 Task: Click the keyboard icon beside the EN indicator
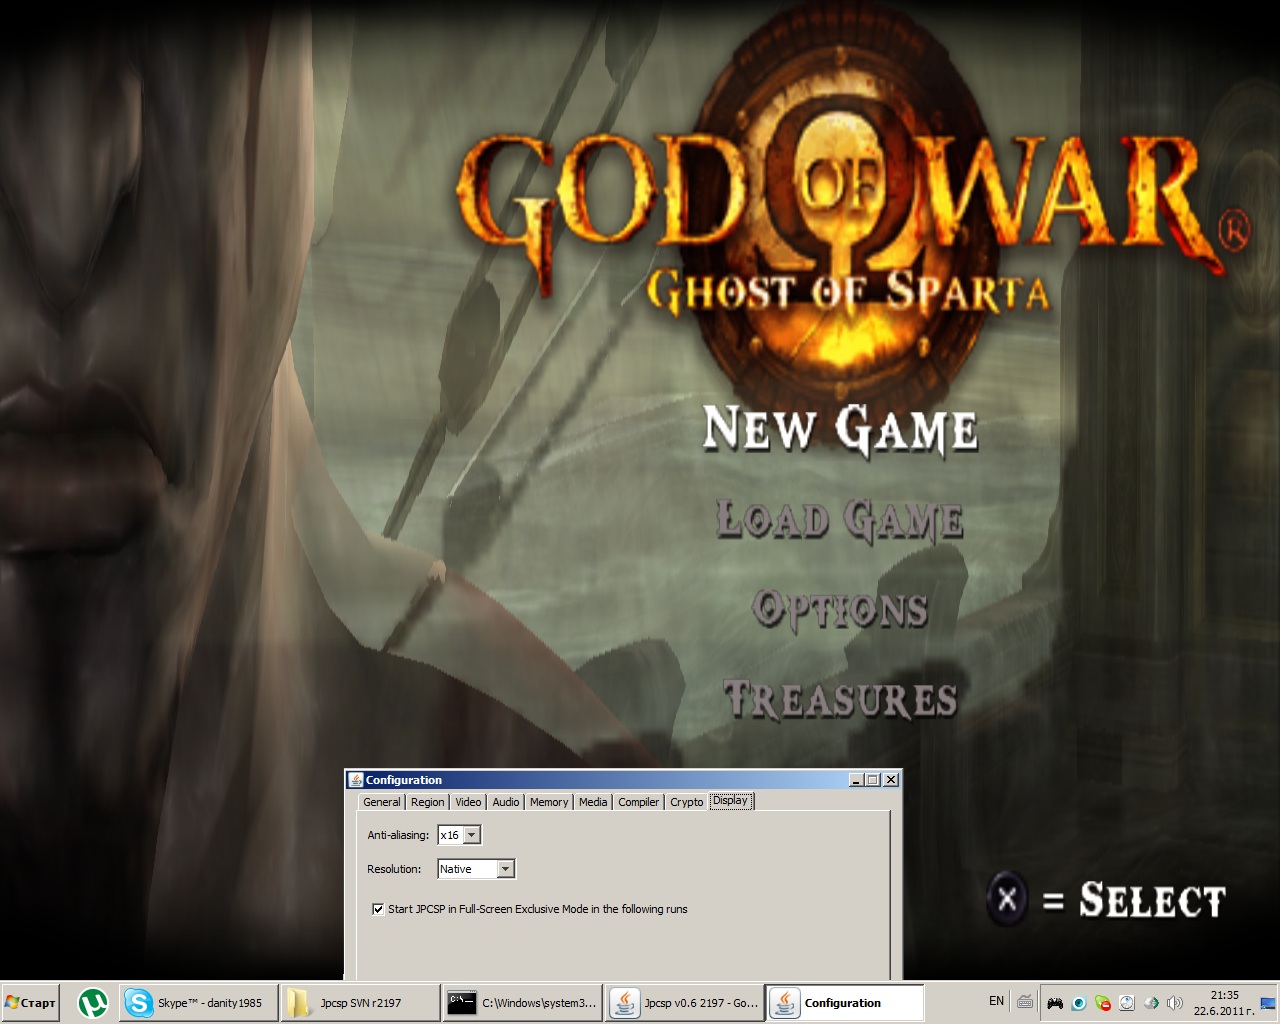coord(1025,1001)
